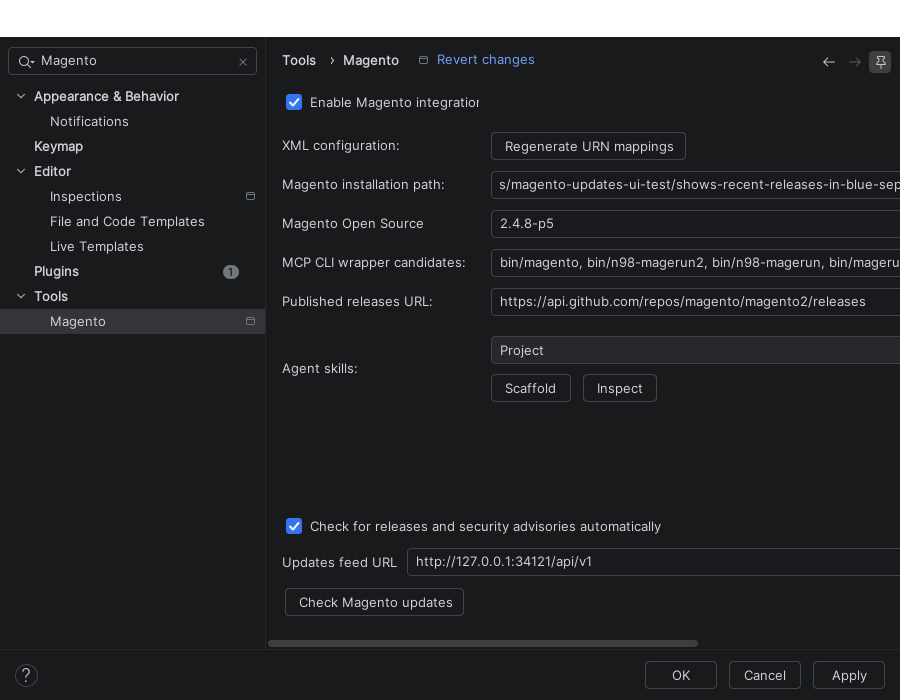Viewport: 900px width, 700px height.
Task: Open the Plugins settings page
Action: (56, 271)
